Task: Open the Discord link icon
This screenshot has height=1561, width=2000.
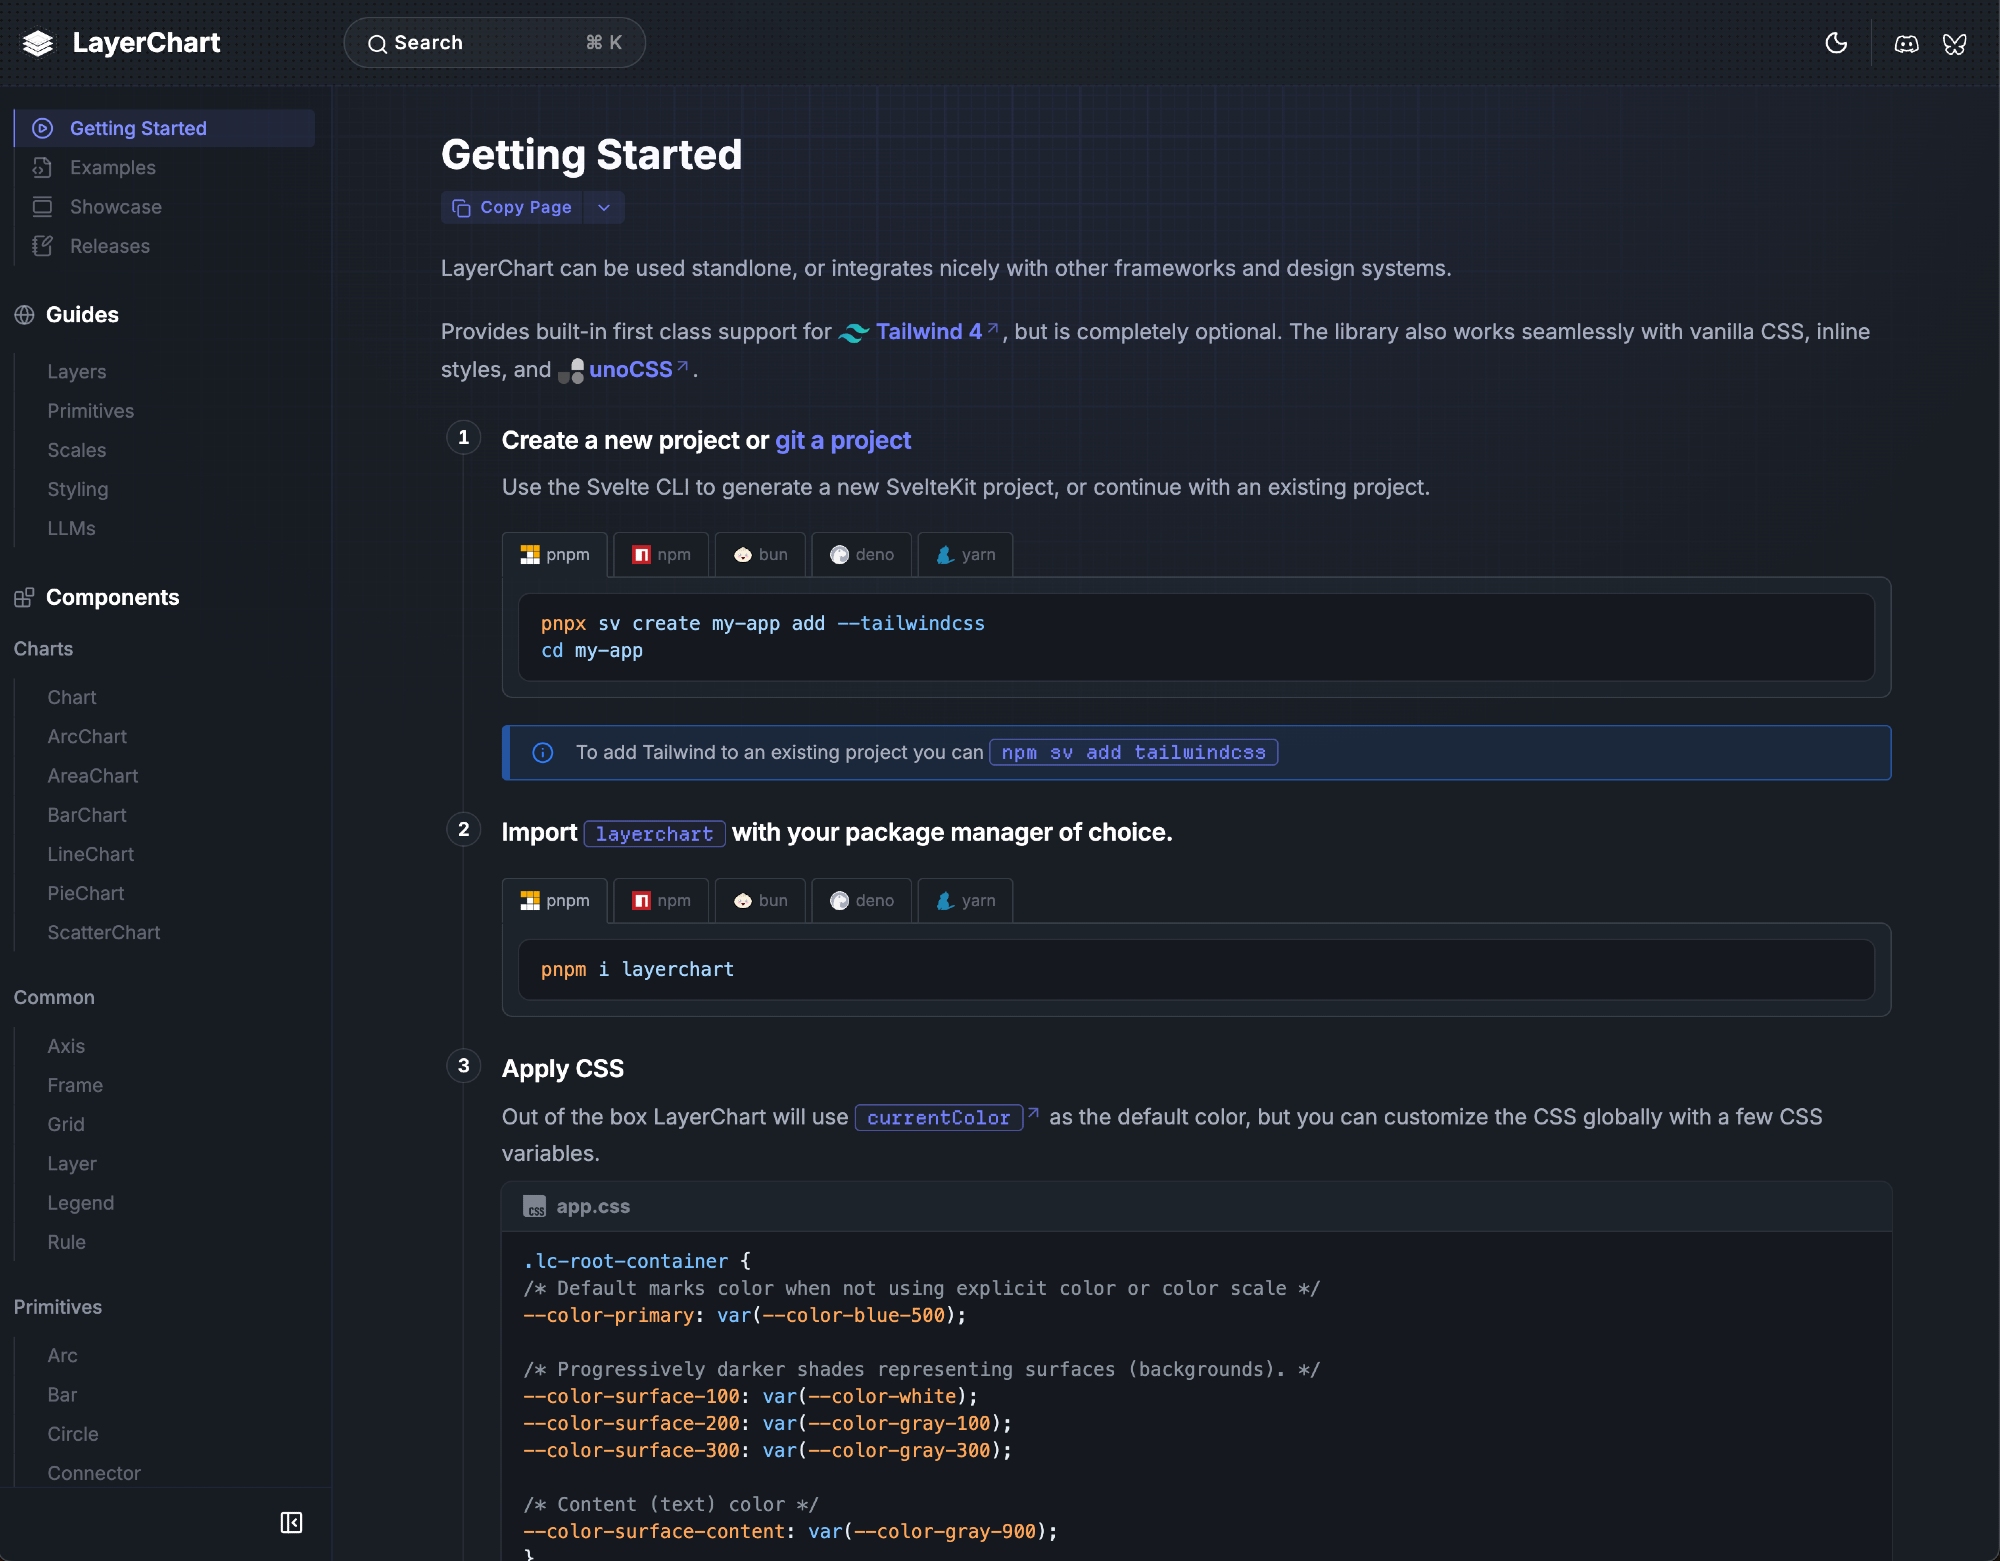Action: click(1906, 43)
